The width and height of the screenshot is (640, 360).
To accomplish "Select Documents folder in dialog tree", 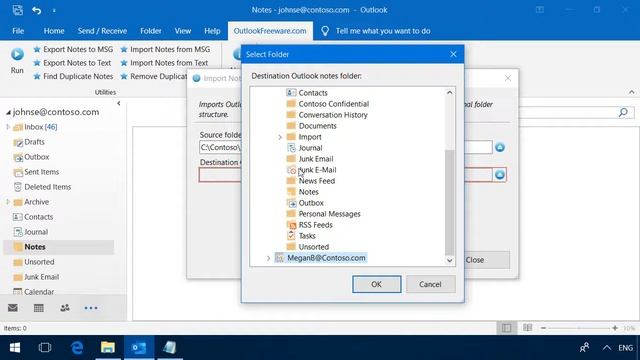I will tap(311, 126).
